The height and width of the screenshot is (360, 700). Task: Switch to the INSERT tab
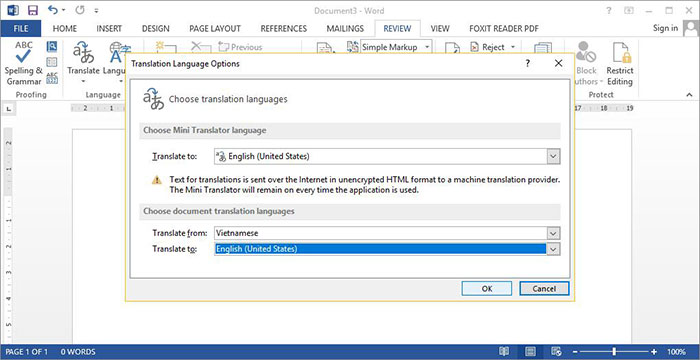coord(109,29)
